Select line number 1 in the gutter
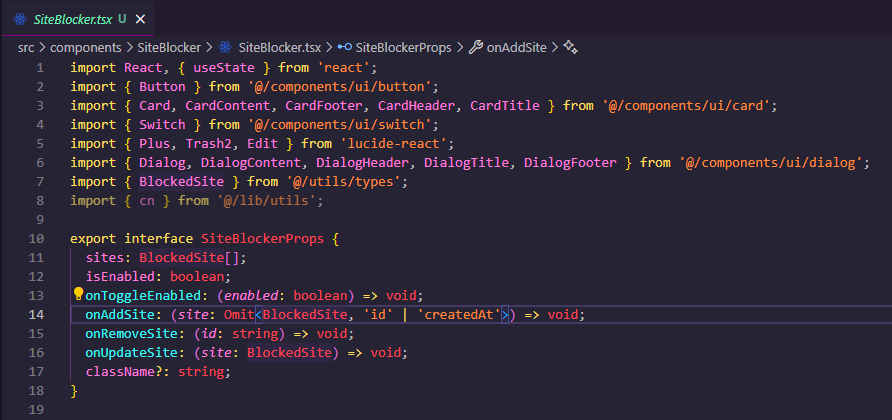The height and width of the screenshot is (420, 892). (40, 68)
